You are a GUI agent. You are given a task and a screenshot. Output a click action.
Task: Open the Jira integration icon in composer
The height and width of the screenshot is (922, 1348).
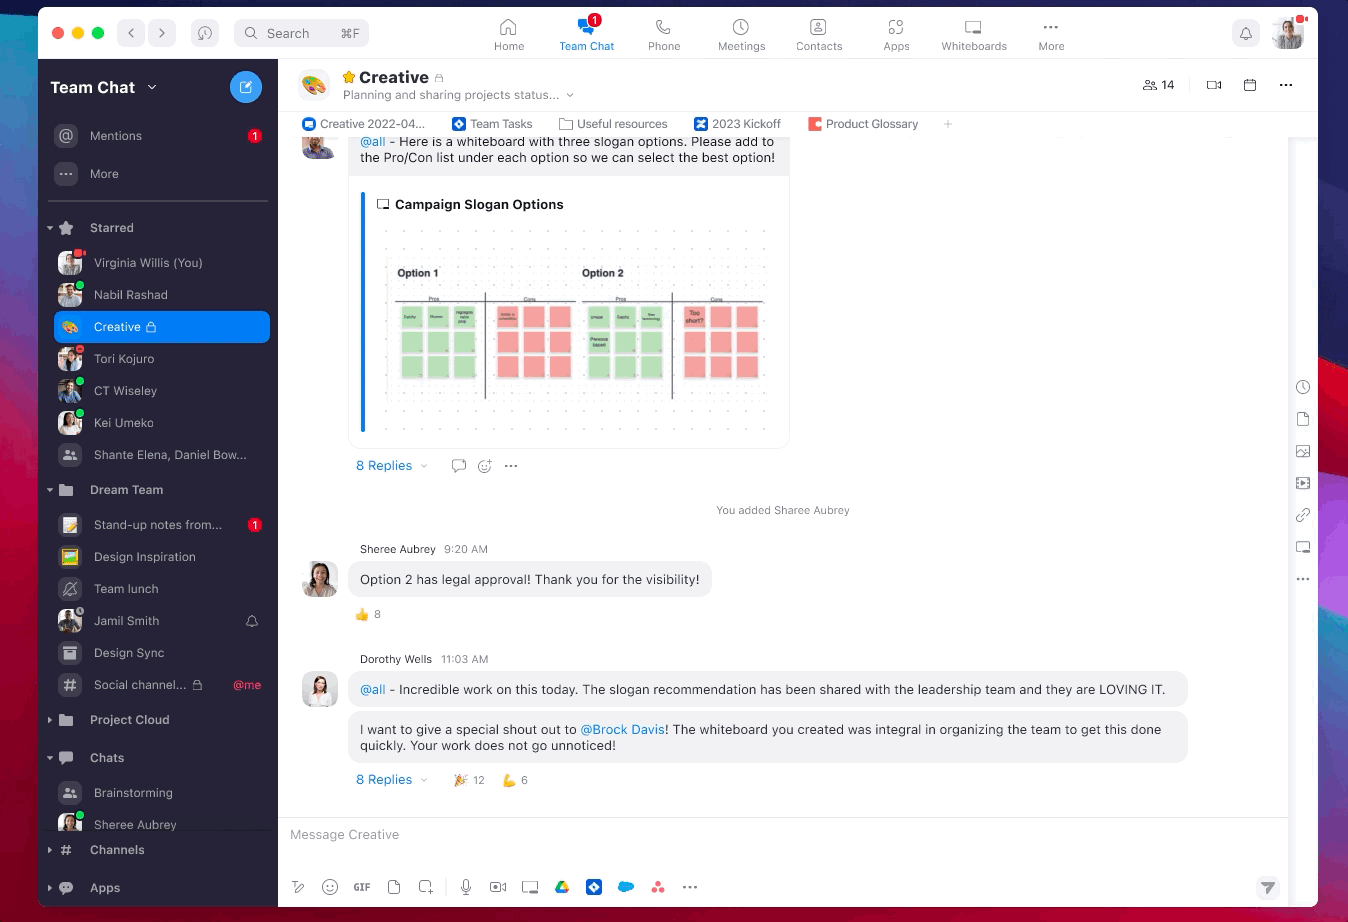594,887
